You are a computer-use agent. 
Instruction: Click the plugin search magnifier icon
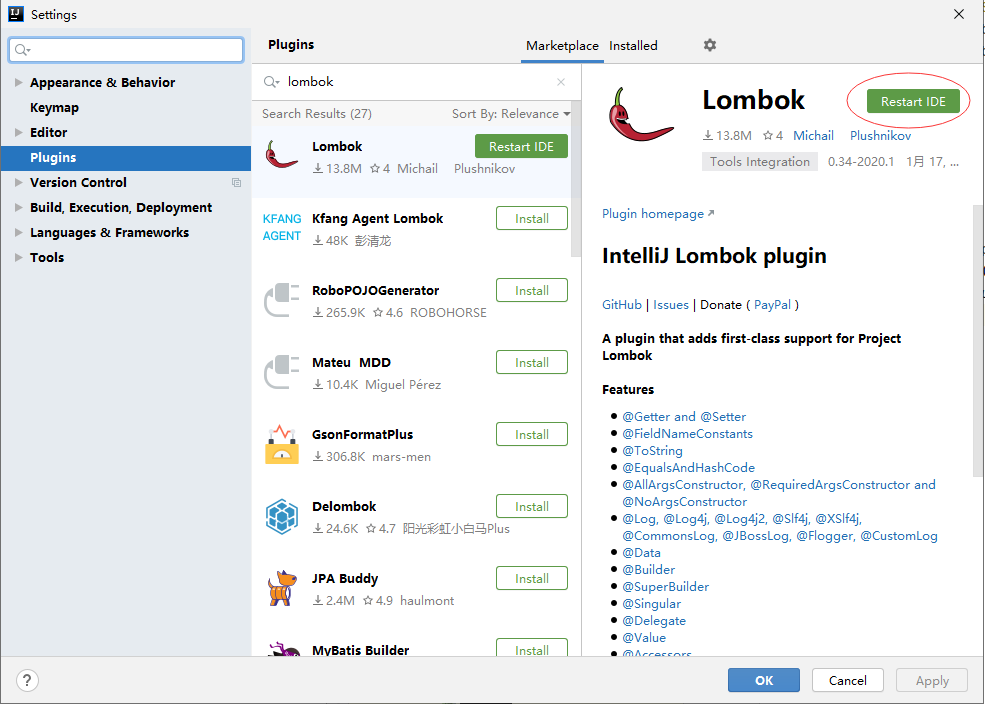(271, 82)
